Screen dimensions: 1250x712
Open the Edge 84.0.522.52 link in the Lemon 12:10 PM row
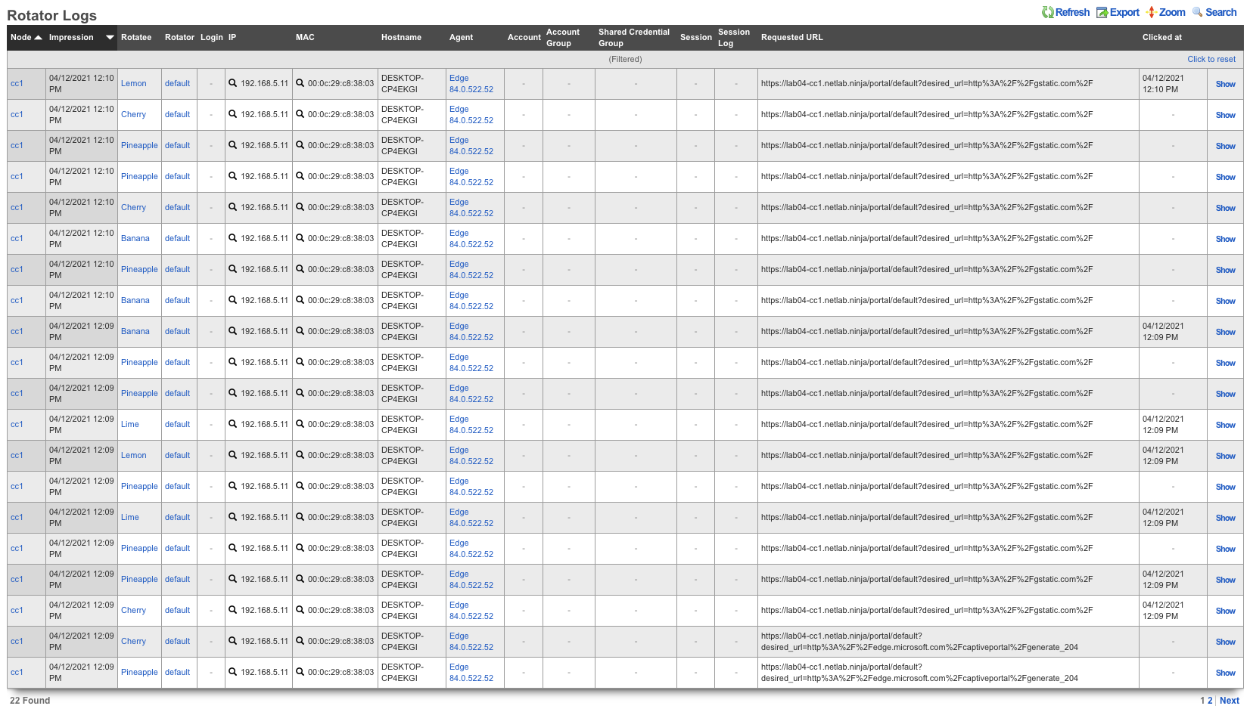(471, 84)
